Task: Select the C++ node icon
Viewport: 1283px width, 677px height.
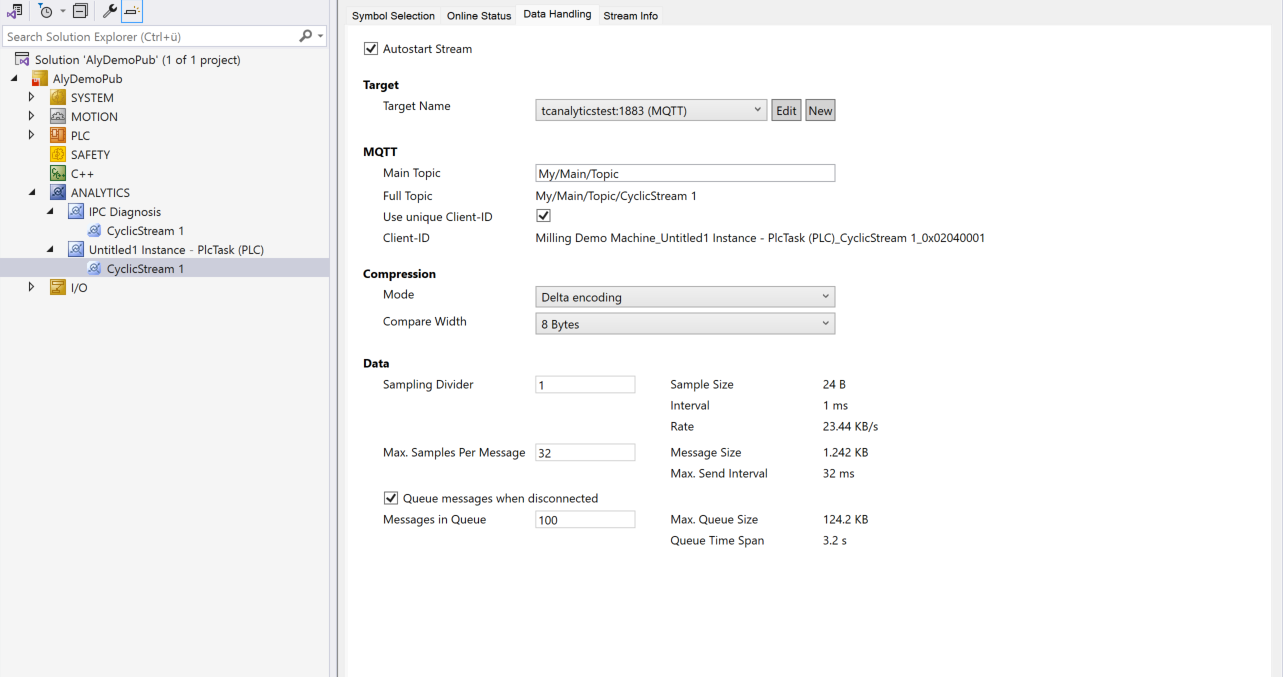Action: click(x=55, y=173)
